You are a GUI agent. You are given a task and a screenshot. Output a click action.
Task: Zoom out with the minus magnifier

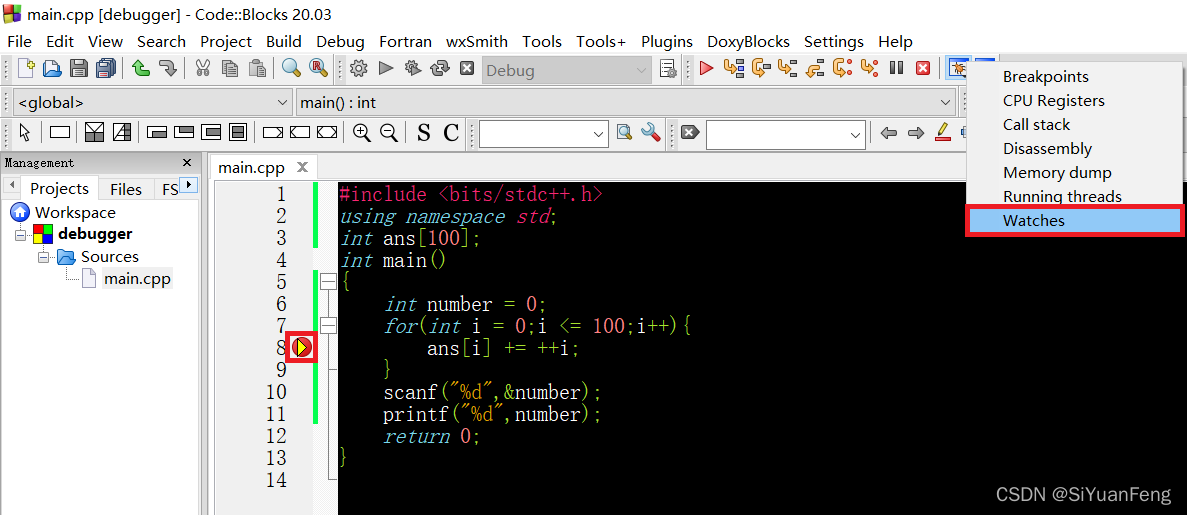click(389, 133)
